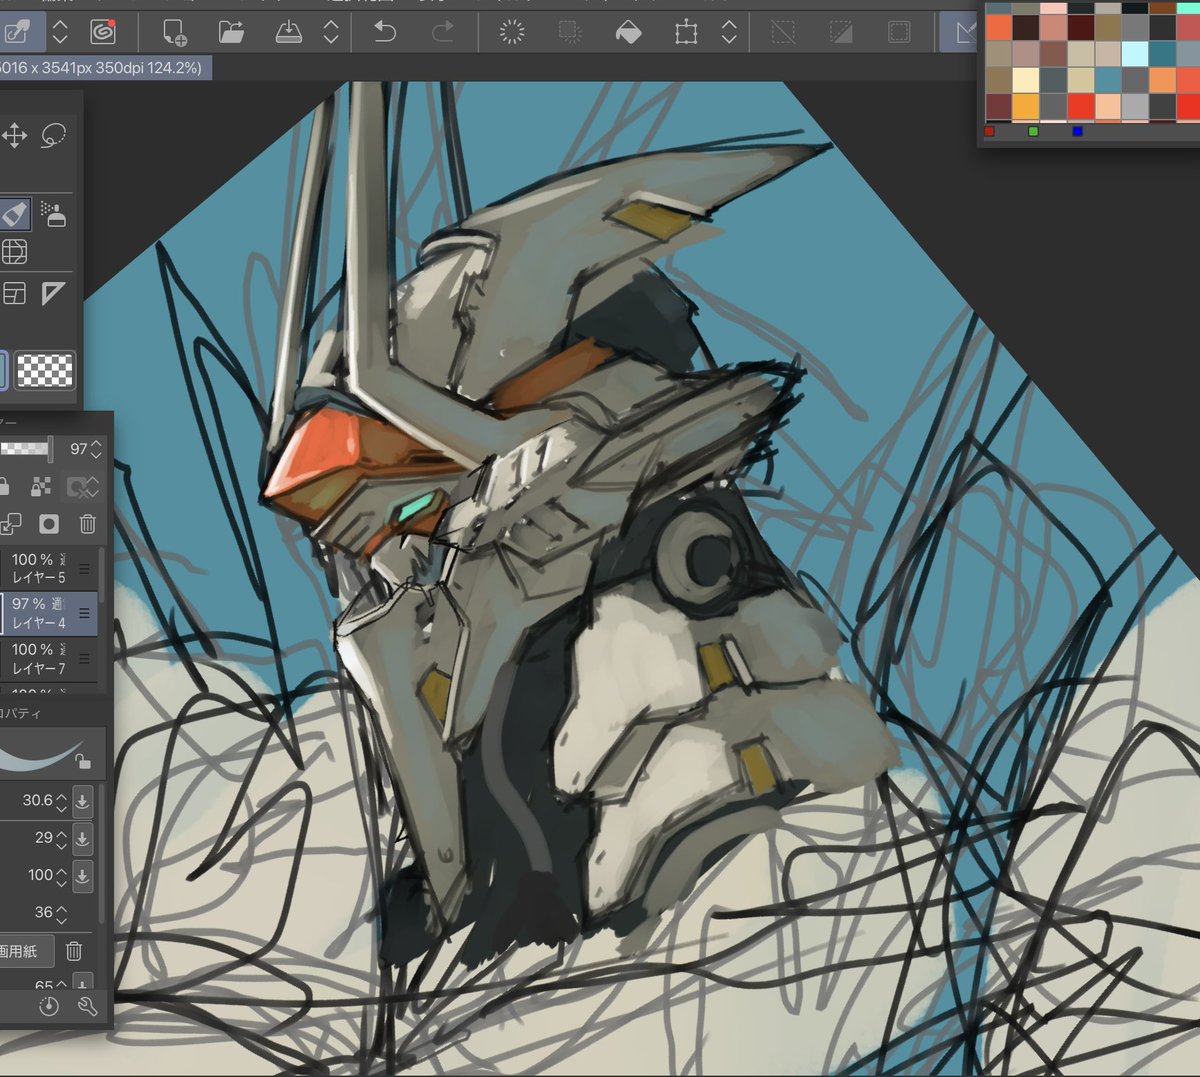Toggle the highlighted snap icon at toolbar end
Screen dimensions: 1200x1077
(960, 32)
